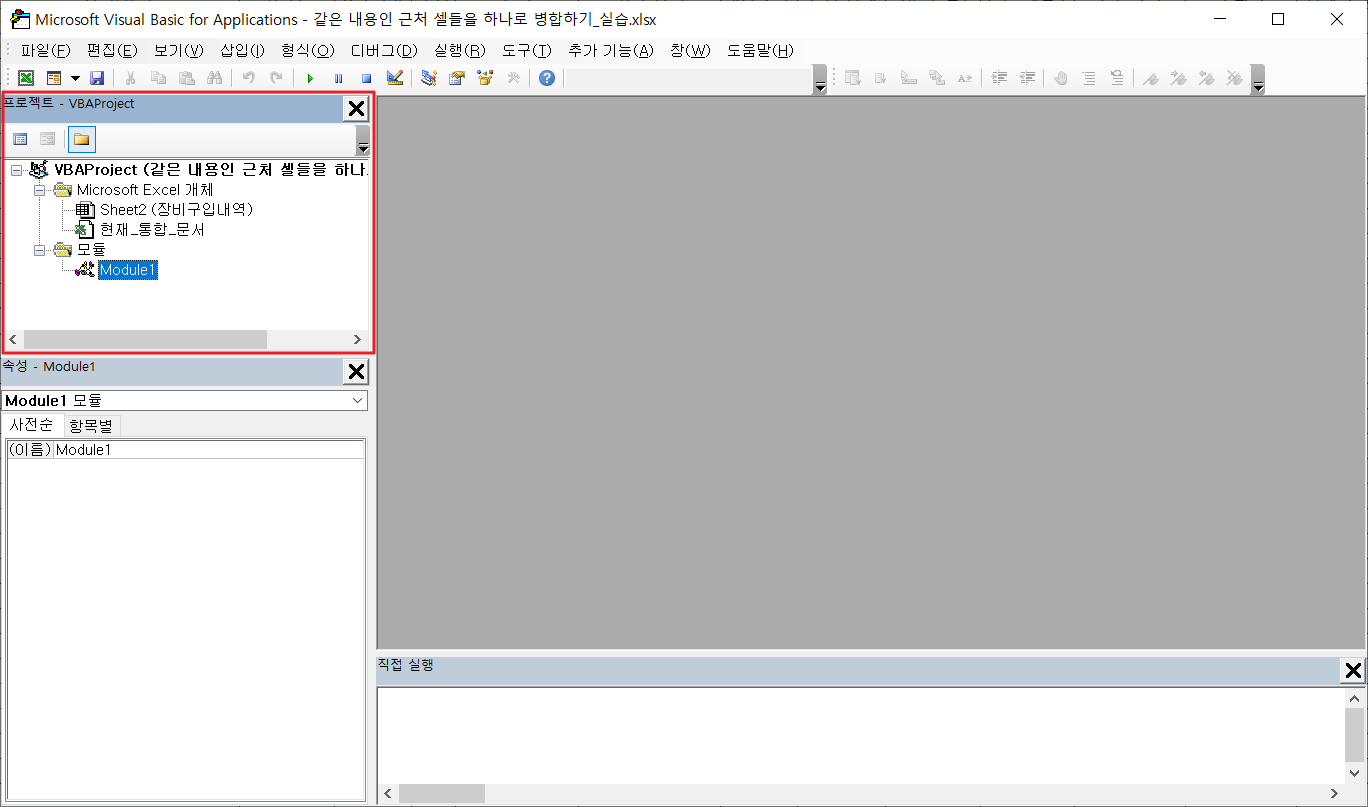
Task: Open the 디버그(D) menu
Action: click(x=384, y=51)
